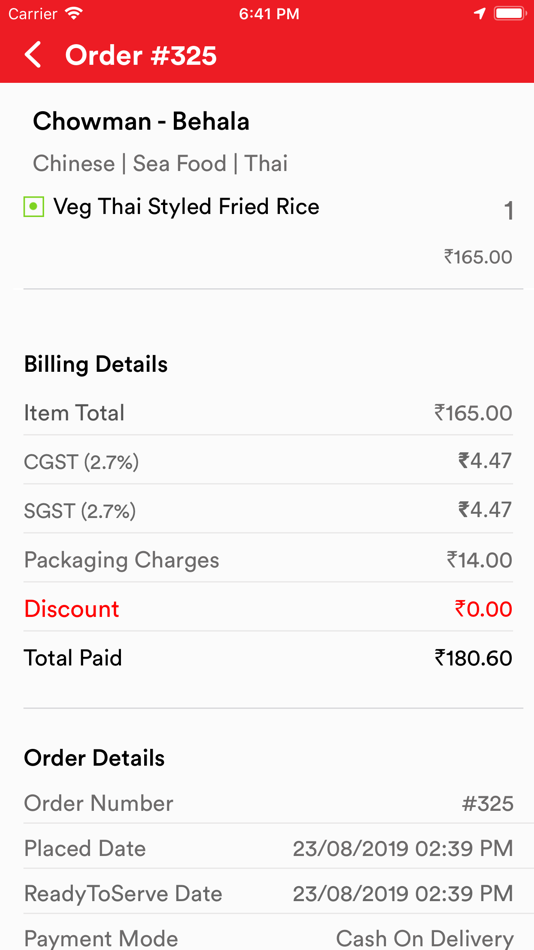Screen dimensions: 534x950
Task: Tap the red Discount row
Action: 268,609
